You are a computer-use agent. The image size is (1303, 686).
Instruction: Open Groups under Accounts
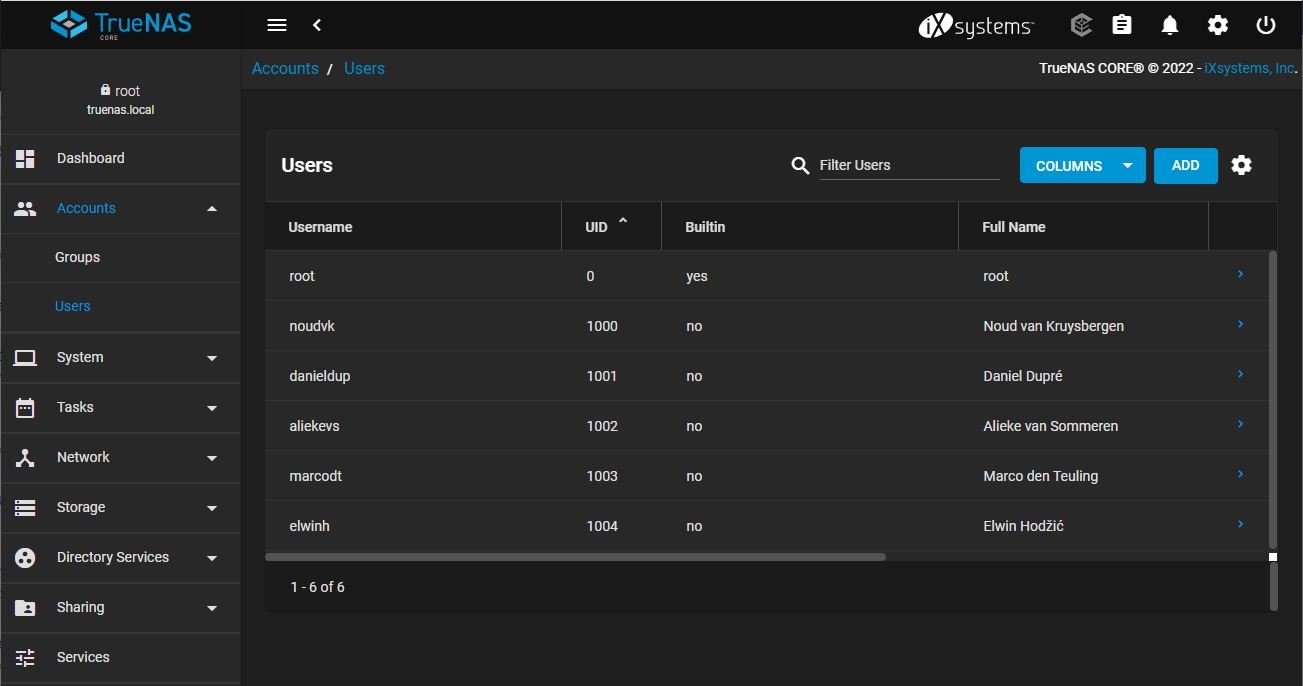click(x=77, y=257)
